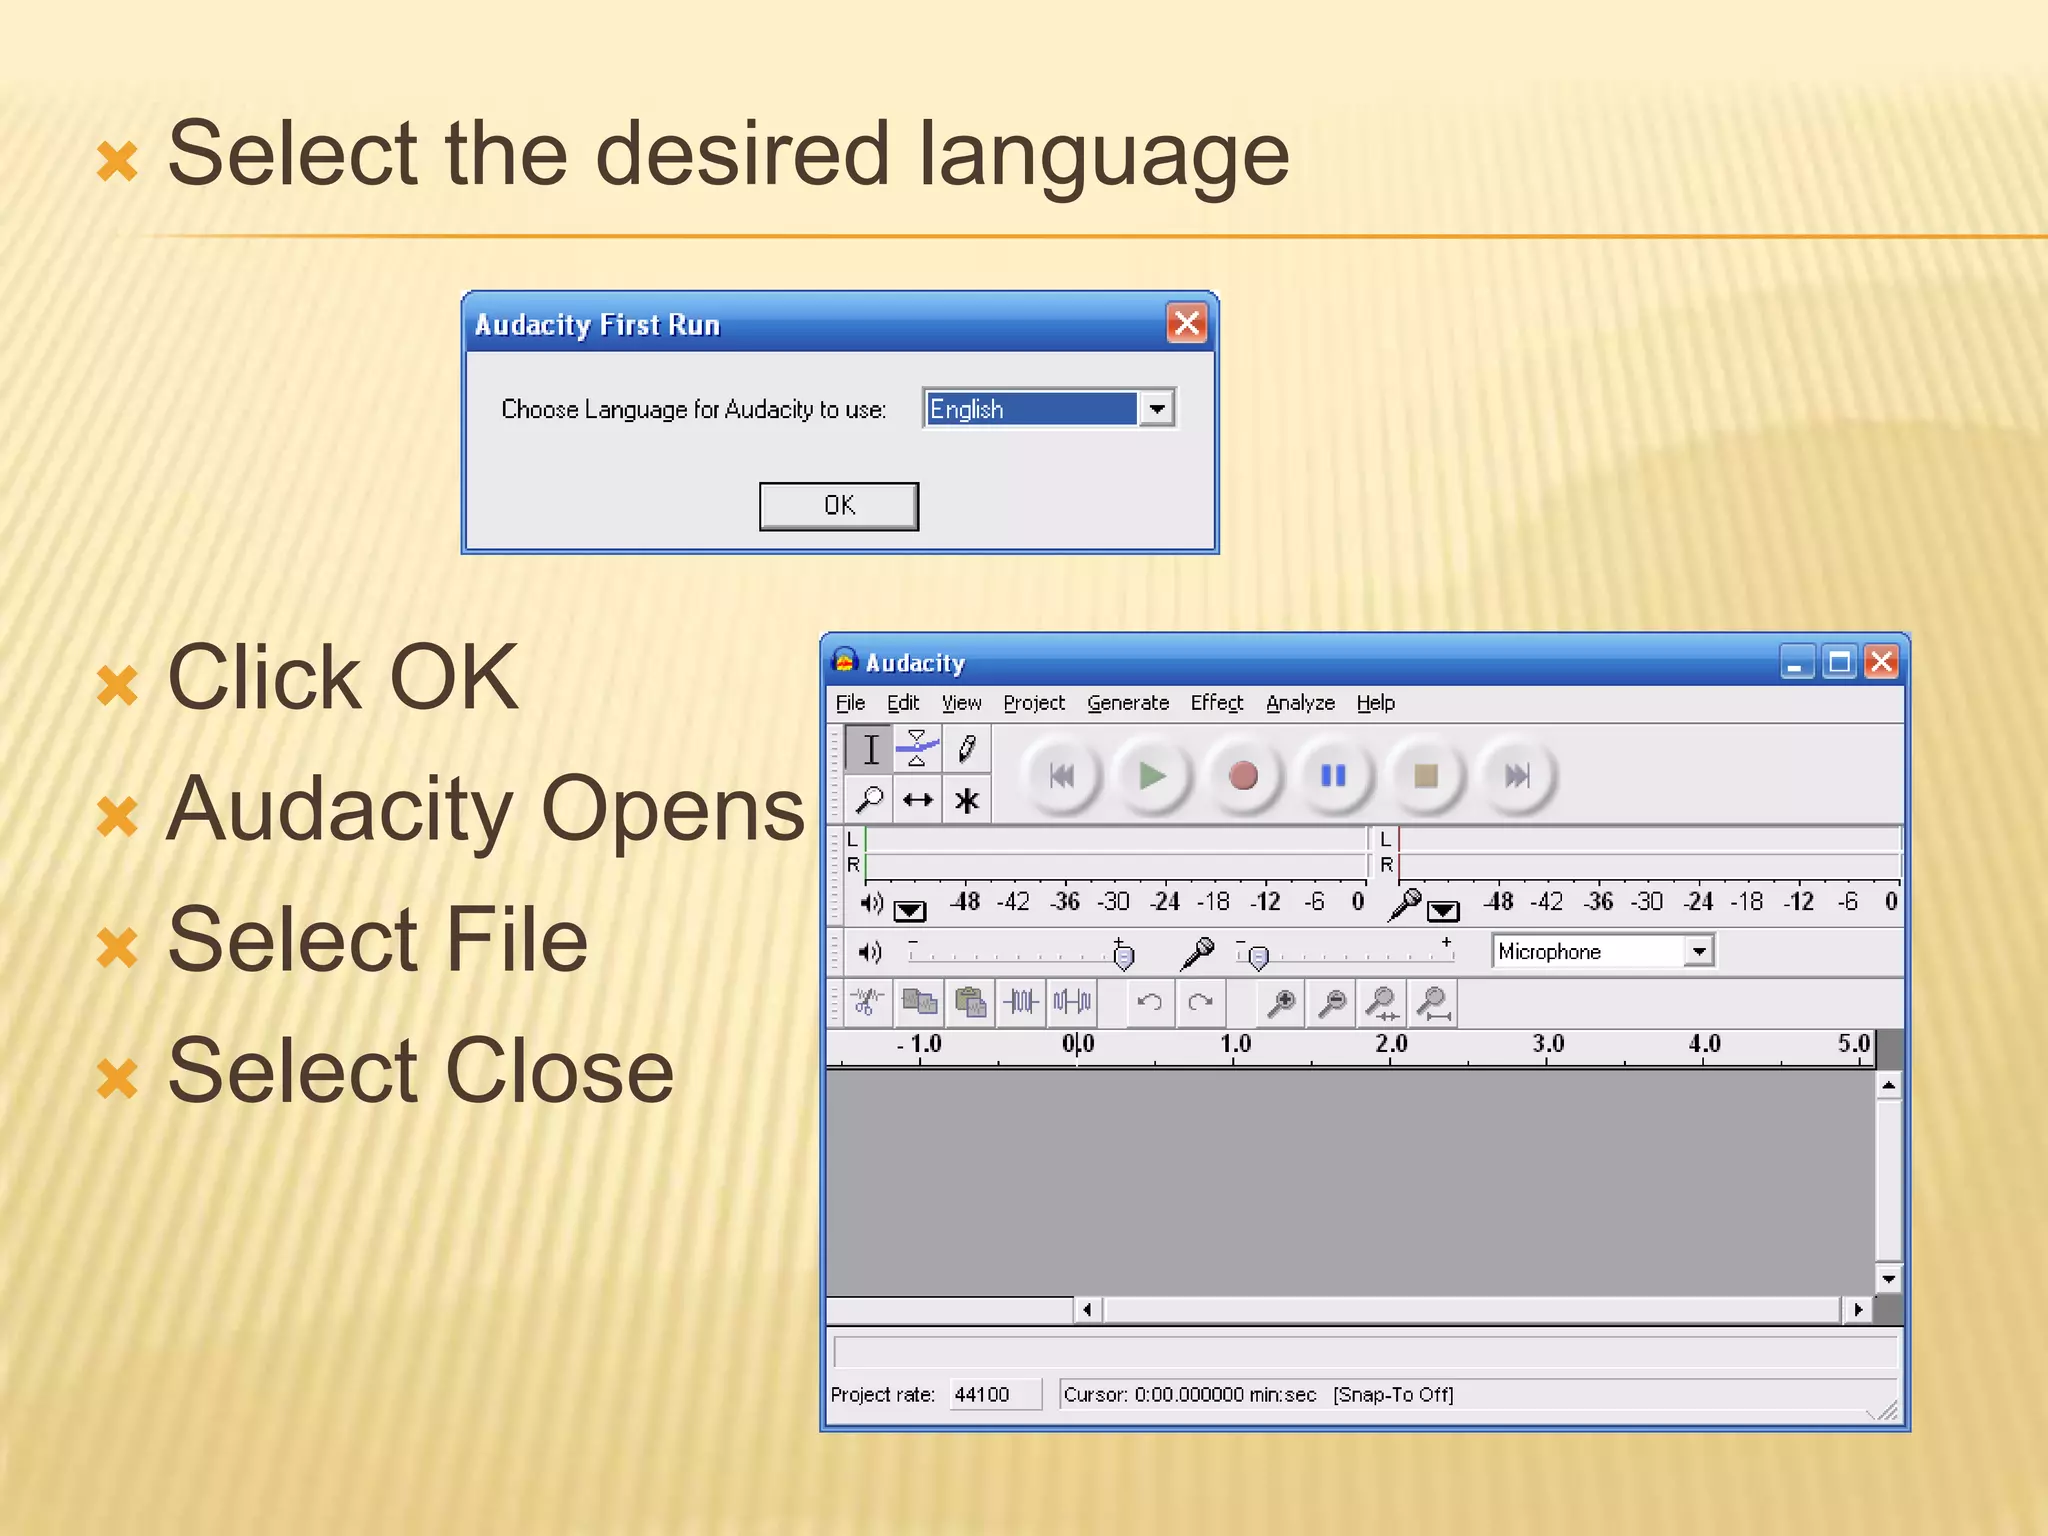Viewport: 2048px width, 1536px height.
Task: Click Fit Selection in window icon
Action: (x=1383, y=1001)
